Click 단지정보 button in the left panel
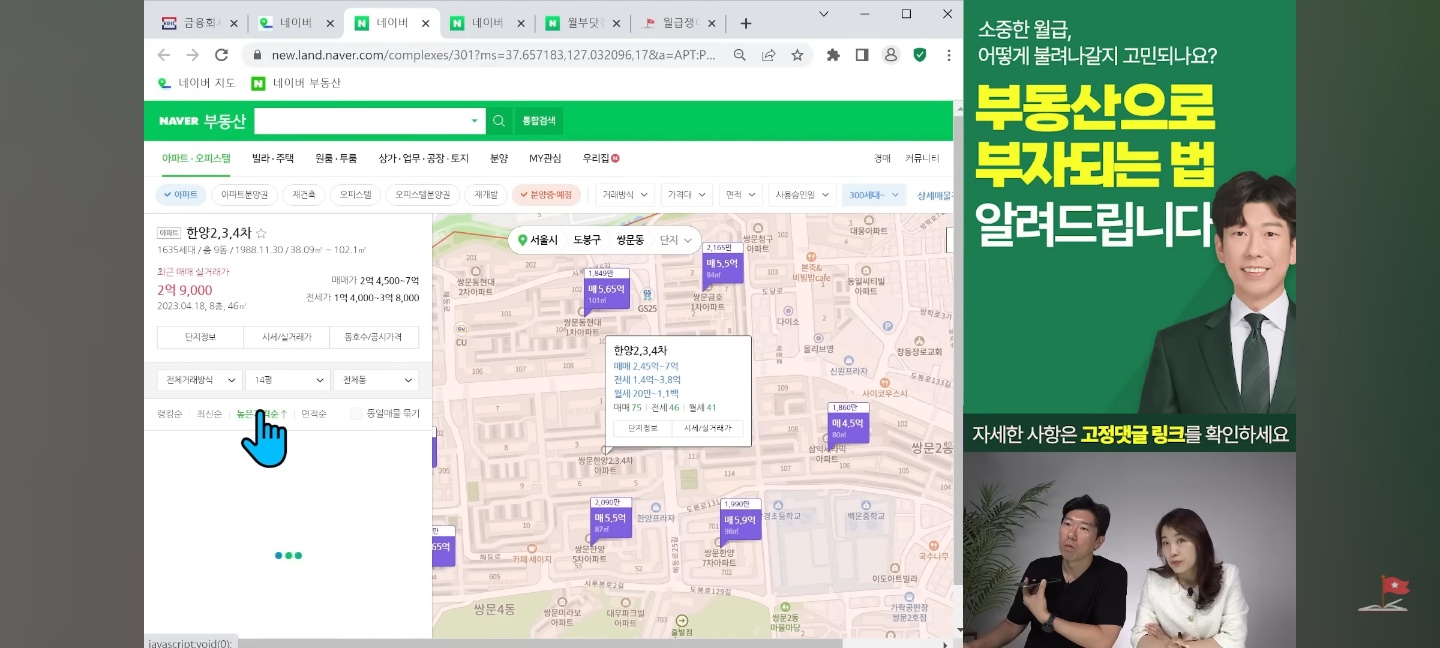The image size is (1440, 648). [200, 337]
